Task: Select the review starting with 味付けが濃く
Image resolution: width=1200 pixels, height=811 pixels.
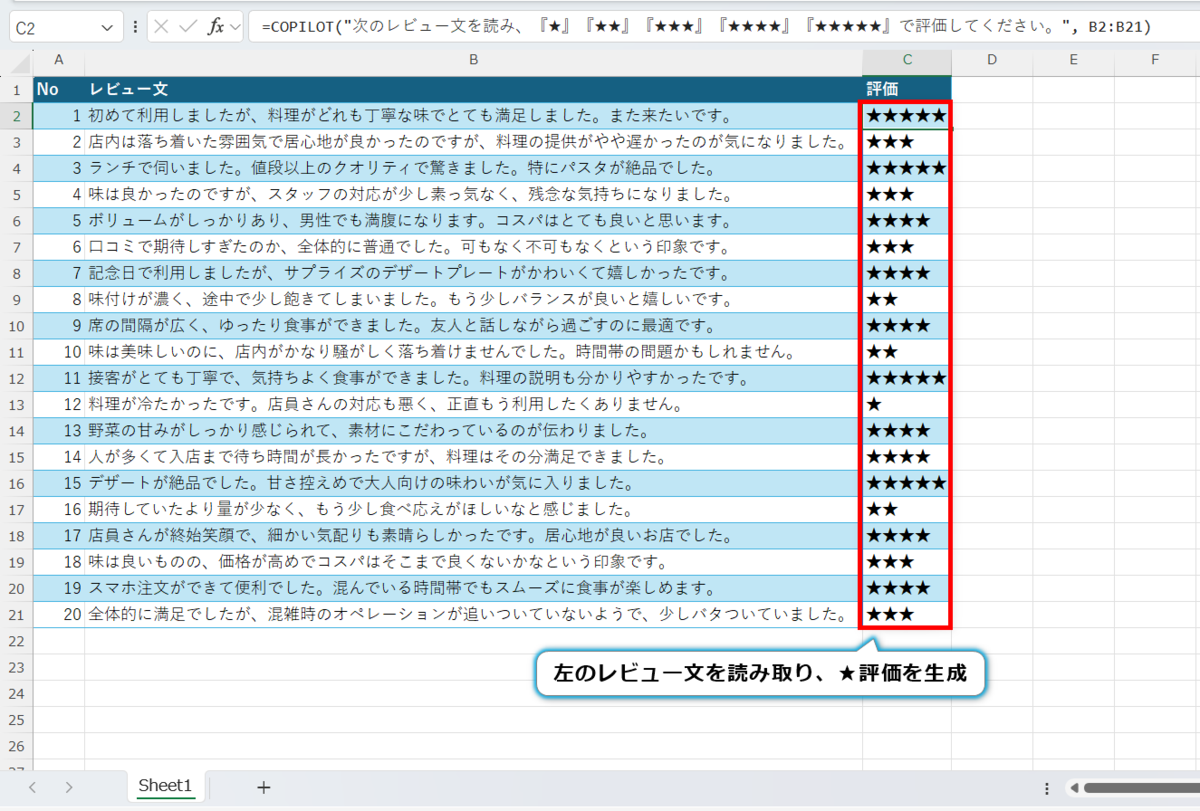Action: (474, 299)
